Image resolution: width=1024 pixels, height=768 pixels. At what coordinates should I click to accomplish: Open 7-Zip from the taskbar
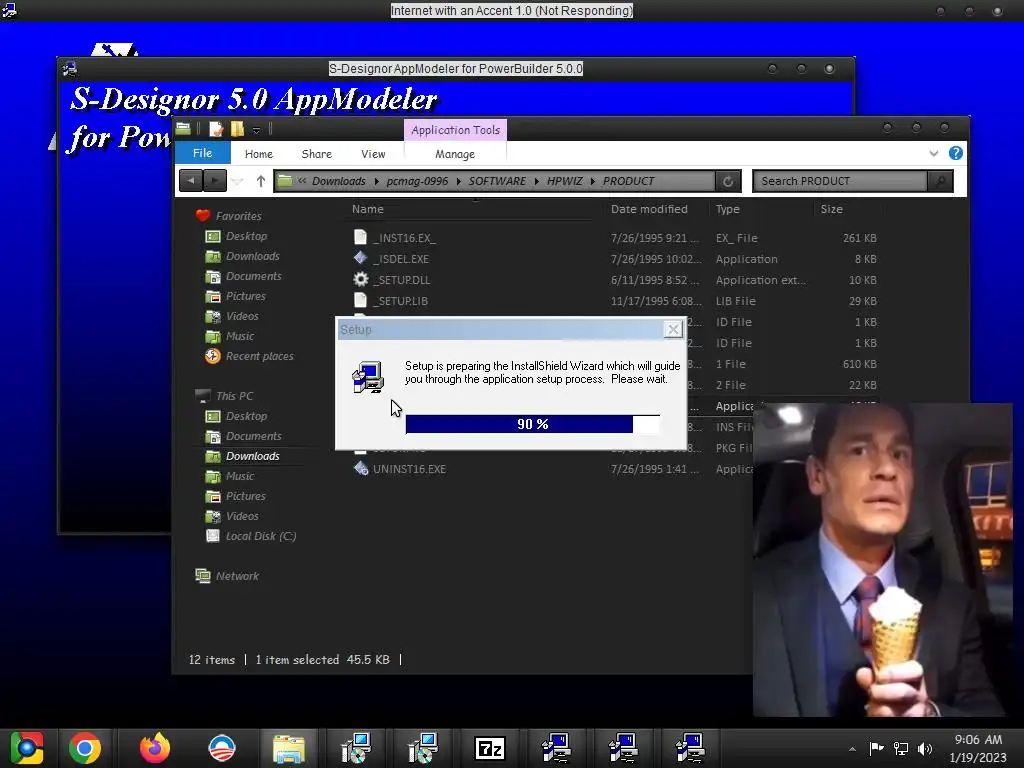point(490,748)
